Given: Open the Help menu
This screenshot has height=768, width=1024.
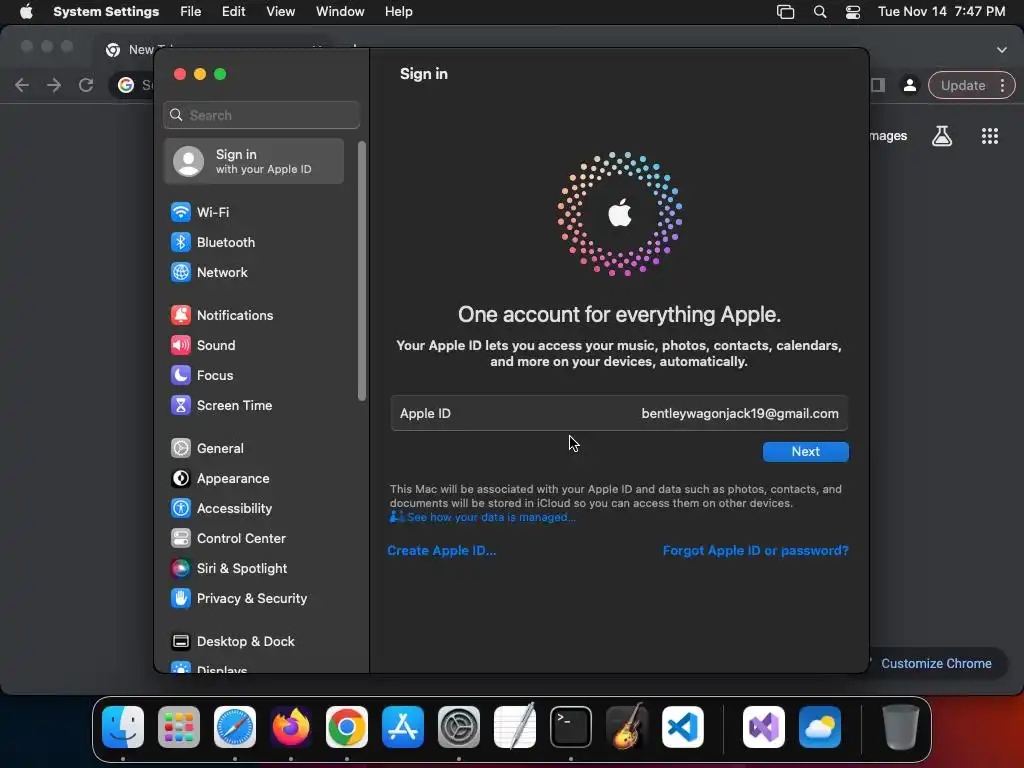Looking at the screenshot, I should [398, 12].
